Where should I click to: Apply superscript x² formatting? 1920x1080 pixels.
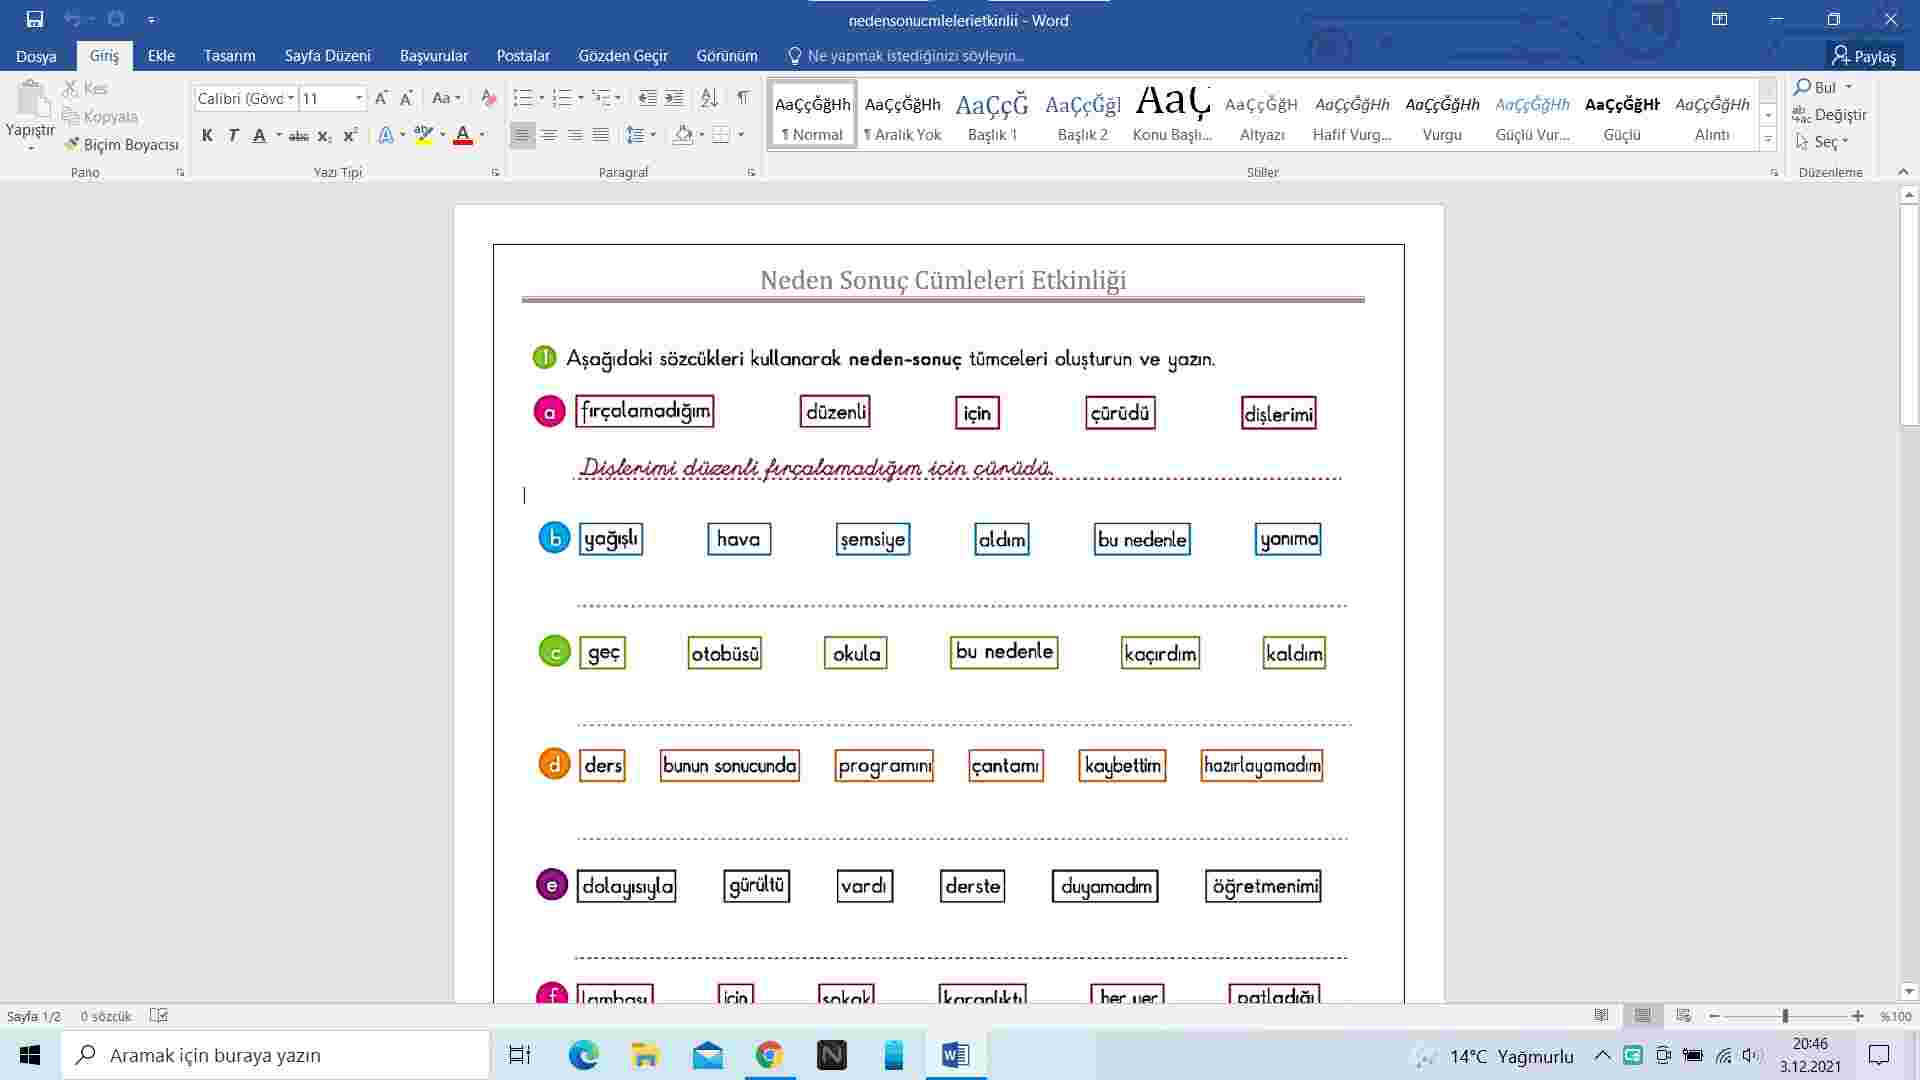pyautogui.click(x=350, y=135)
